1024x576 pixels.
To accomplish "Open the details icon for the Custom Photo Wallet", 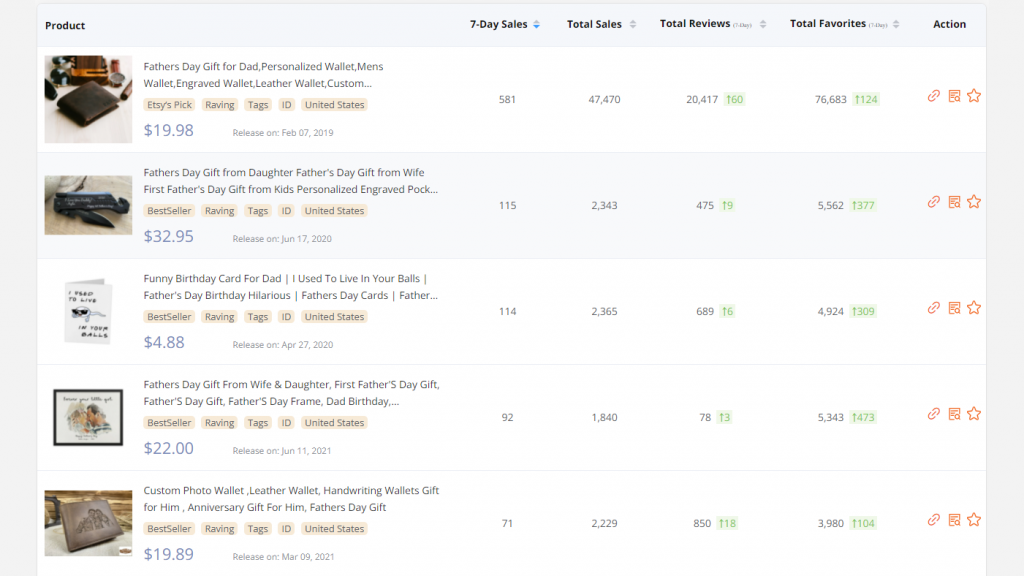I will point(954,520).
